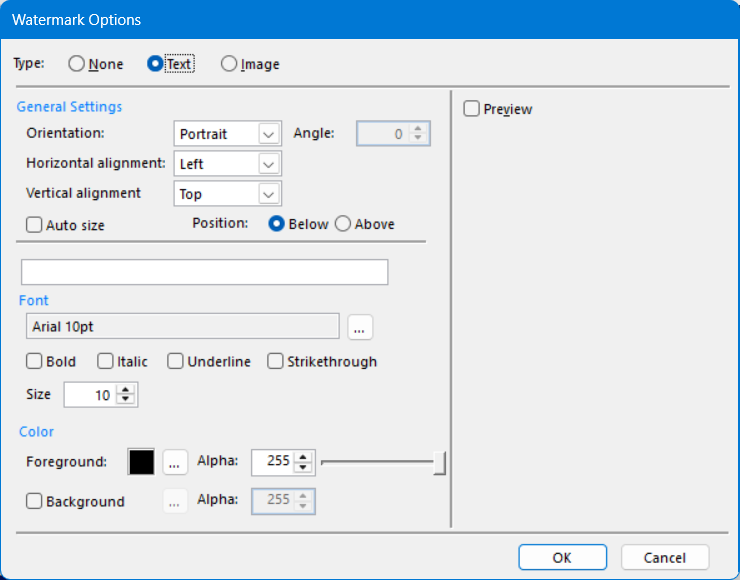Toggle the Auto size checkbox
740x580 pixels.
[x=34, y=225]
